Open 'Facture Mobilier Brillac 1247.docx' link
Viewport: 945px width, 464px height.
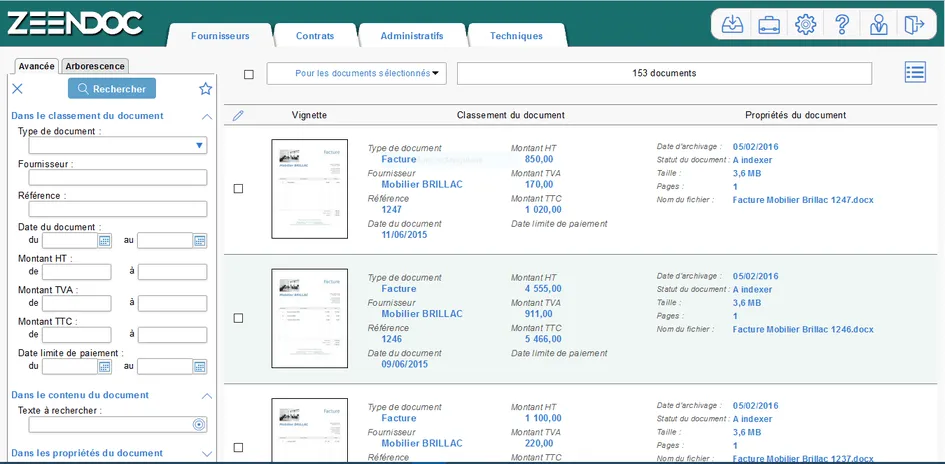802,200
